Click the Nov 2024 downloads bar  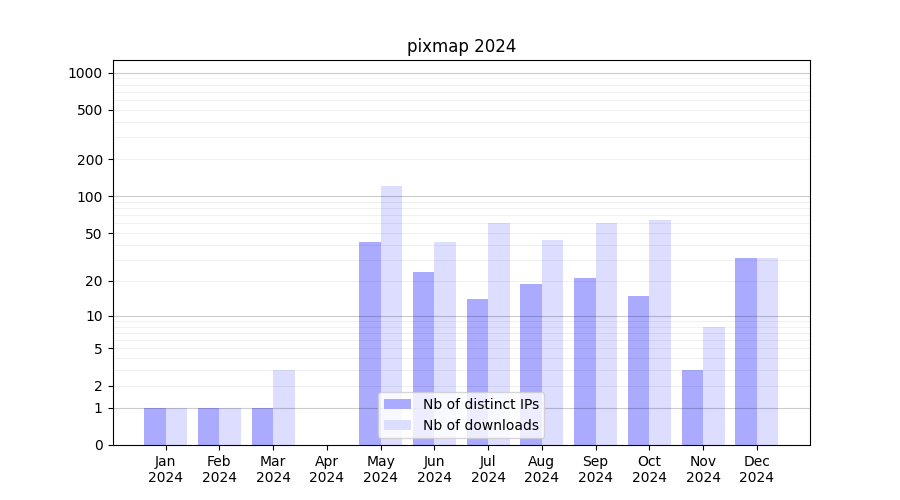[x=714, y=385]
